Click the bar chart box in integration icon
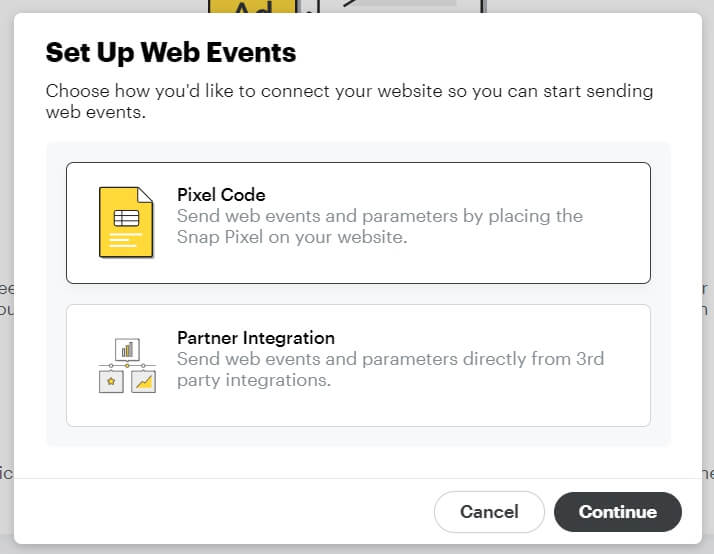This screenshot has width=714, height=554. 127,350
